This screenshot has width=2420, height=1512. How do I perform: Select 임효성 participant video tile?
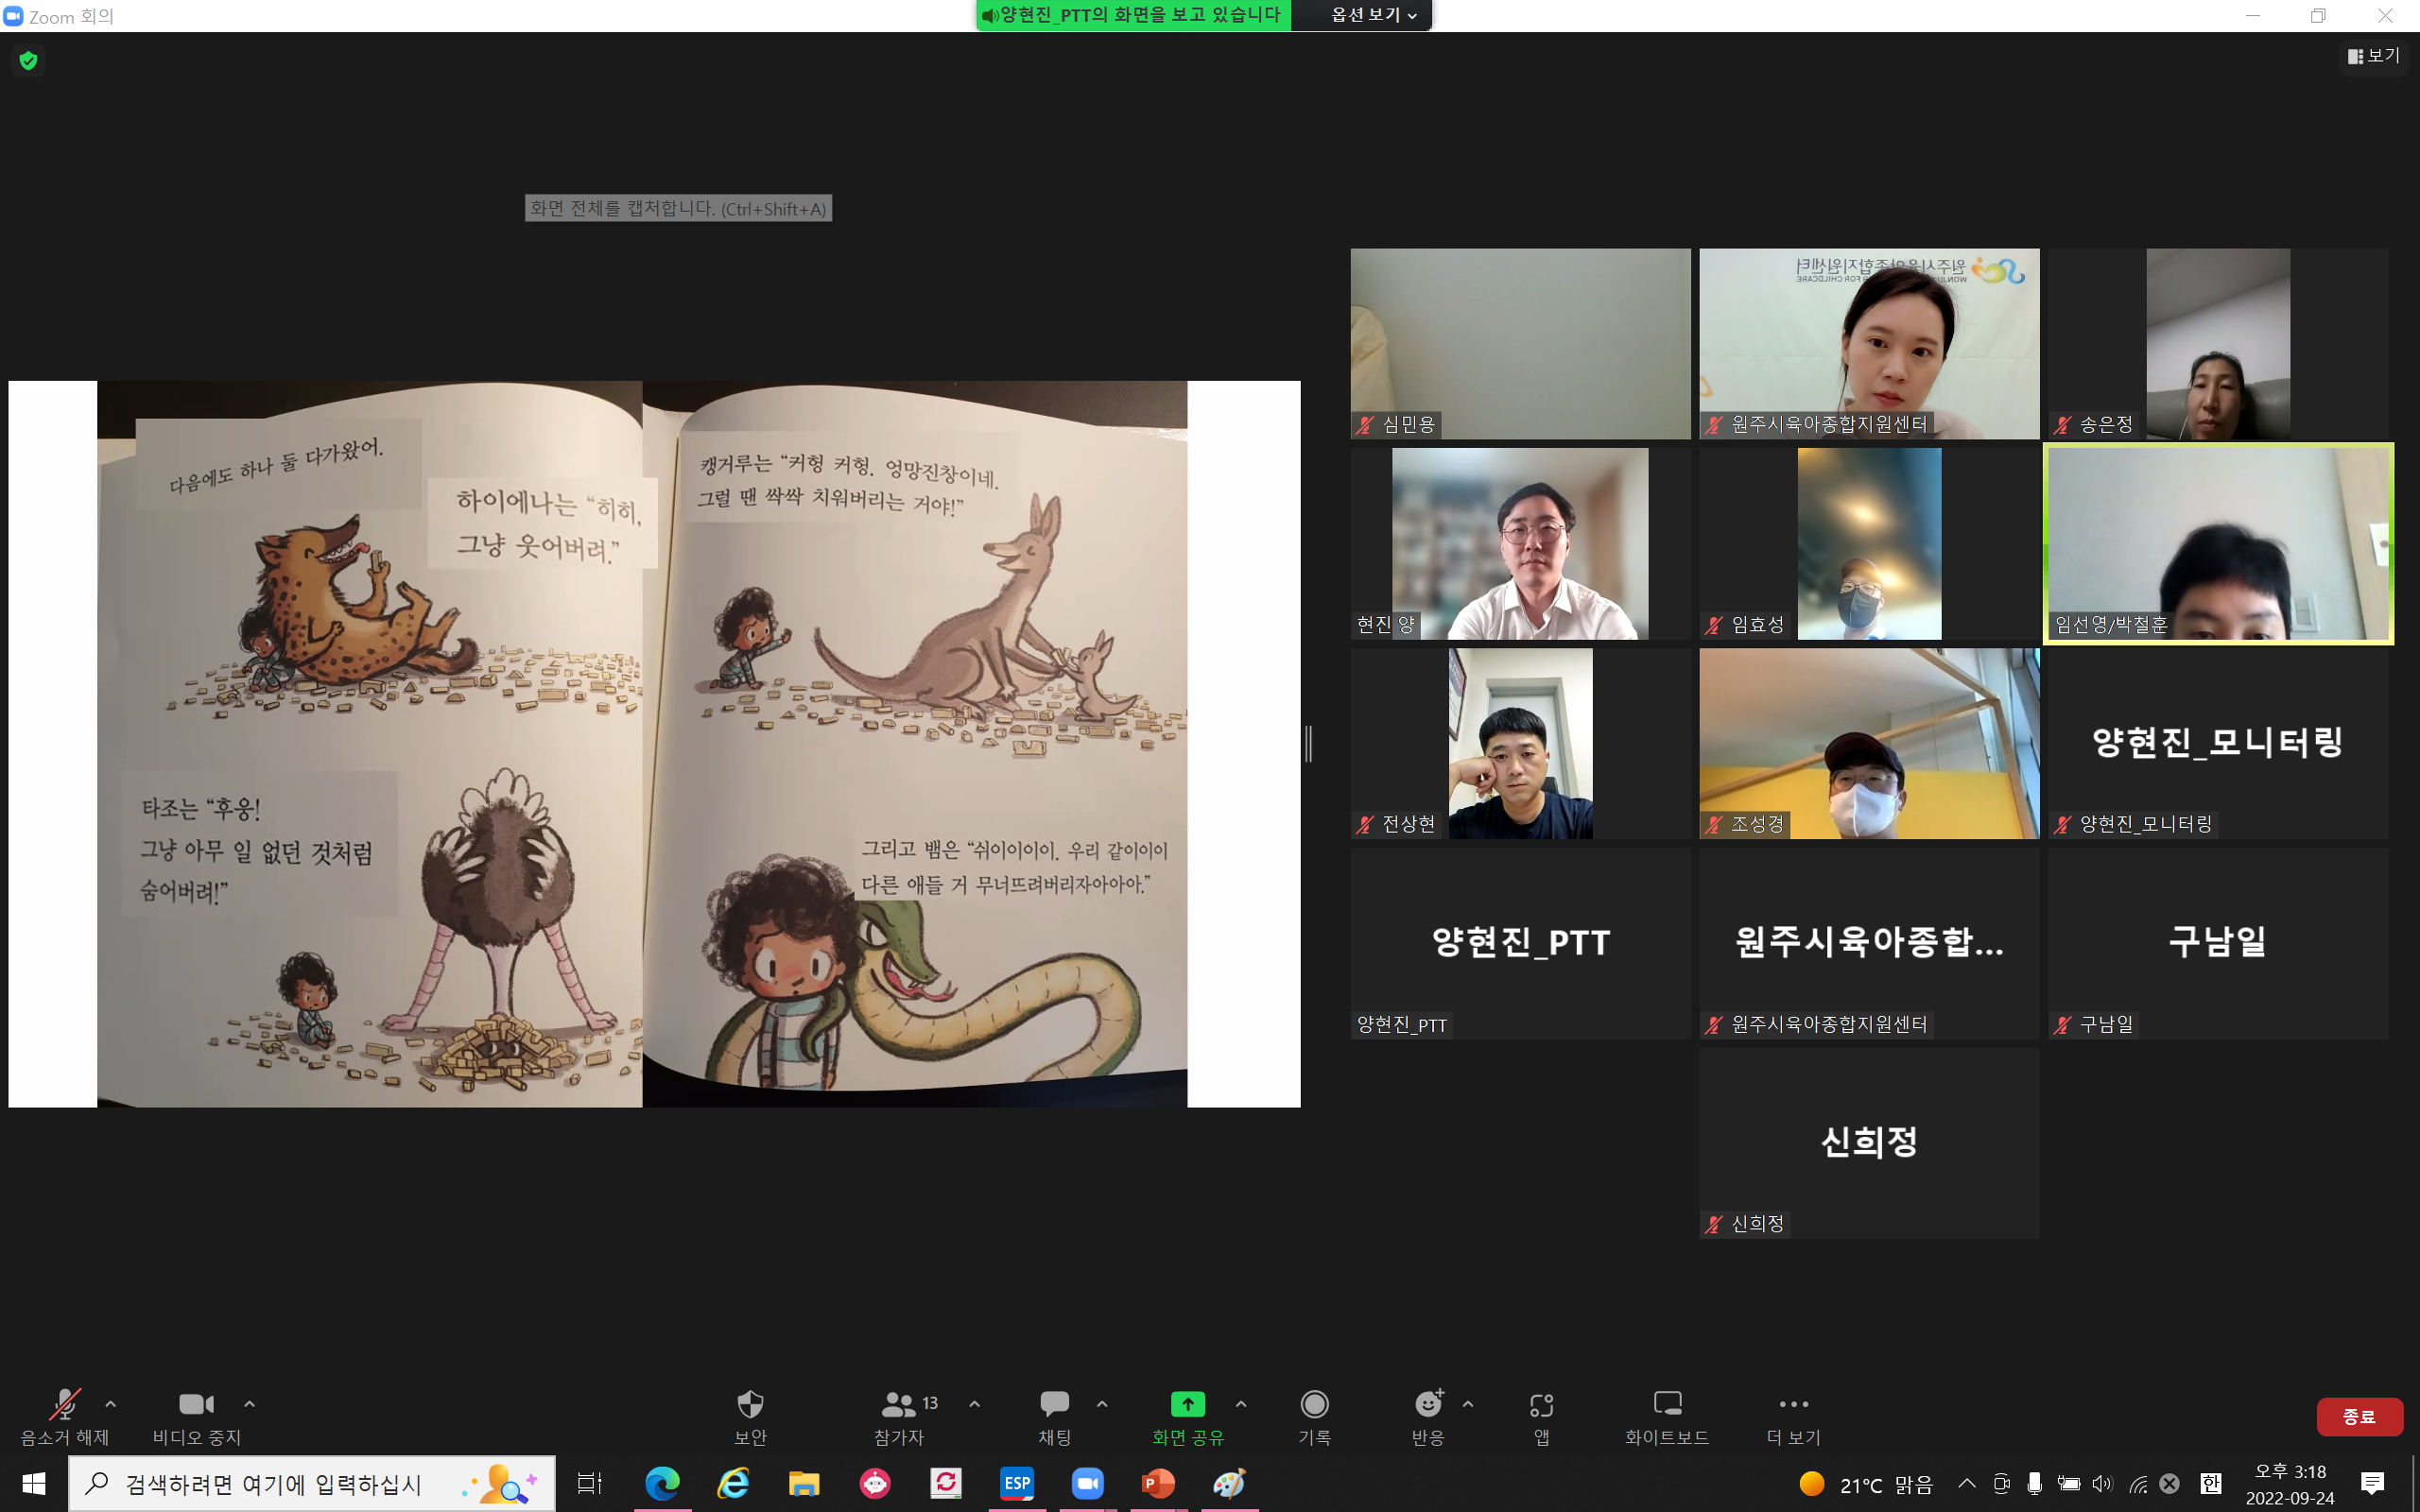(x=1869, y=544)
